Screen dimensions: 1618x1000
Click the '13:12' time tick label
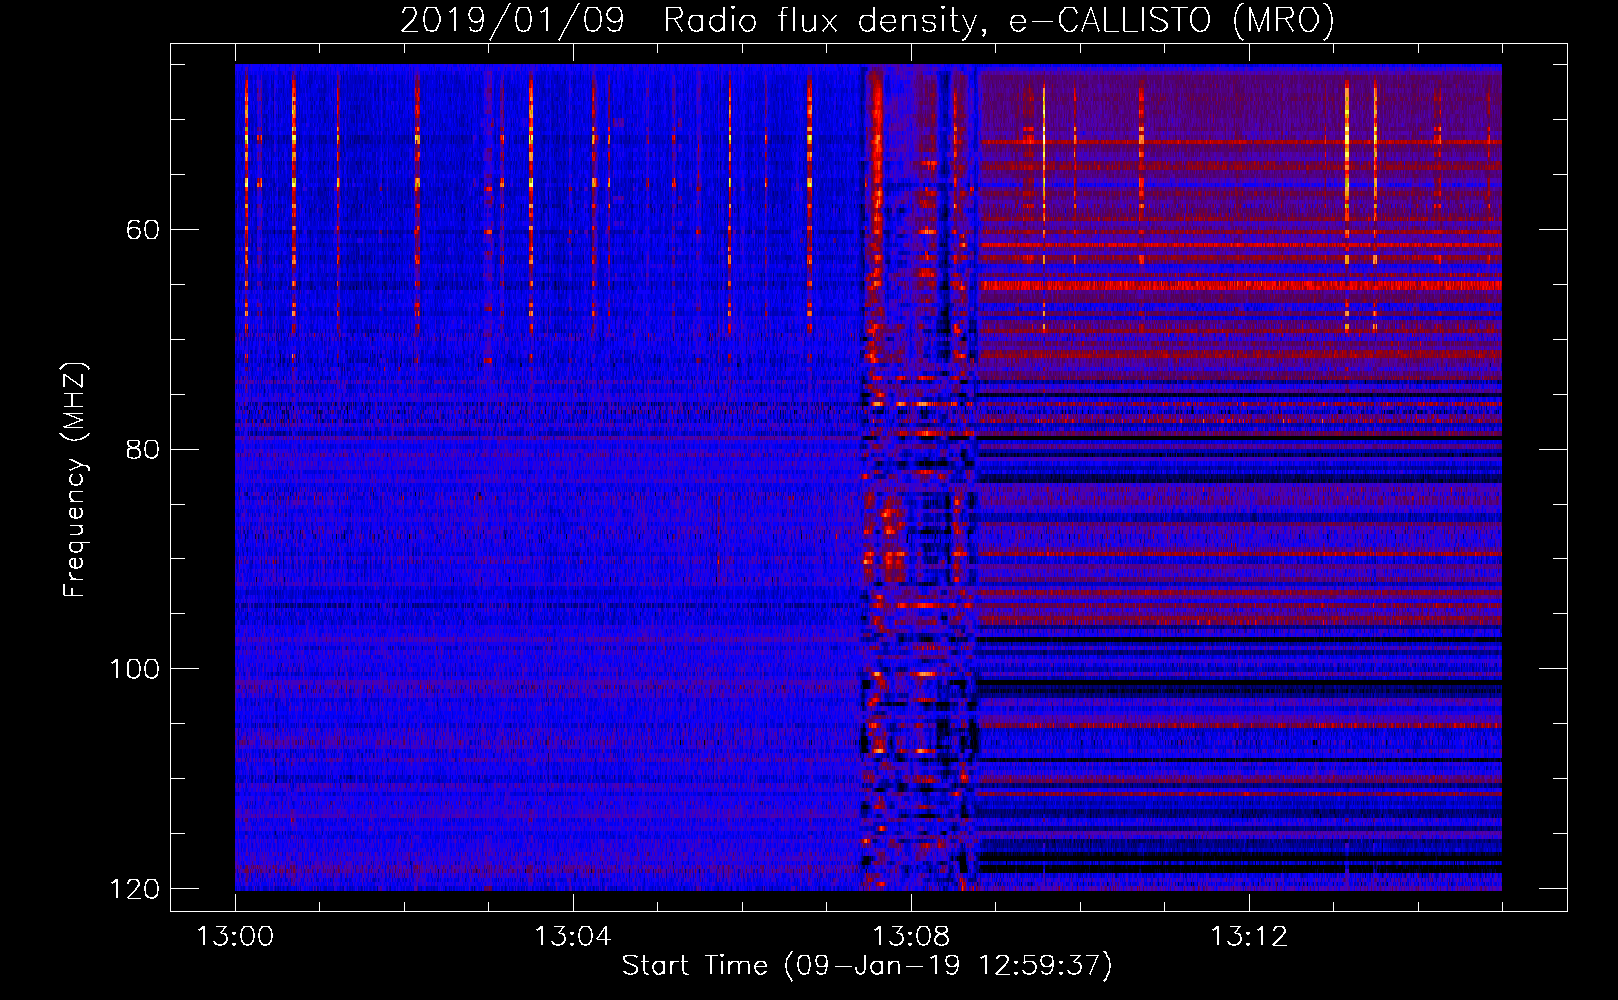(1248, 937)
